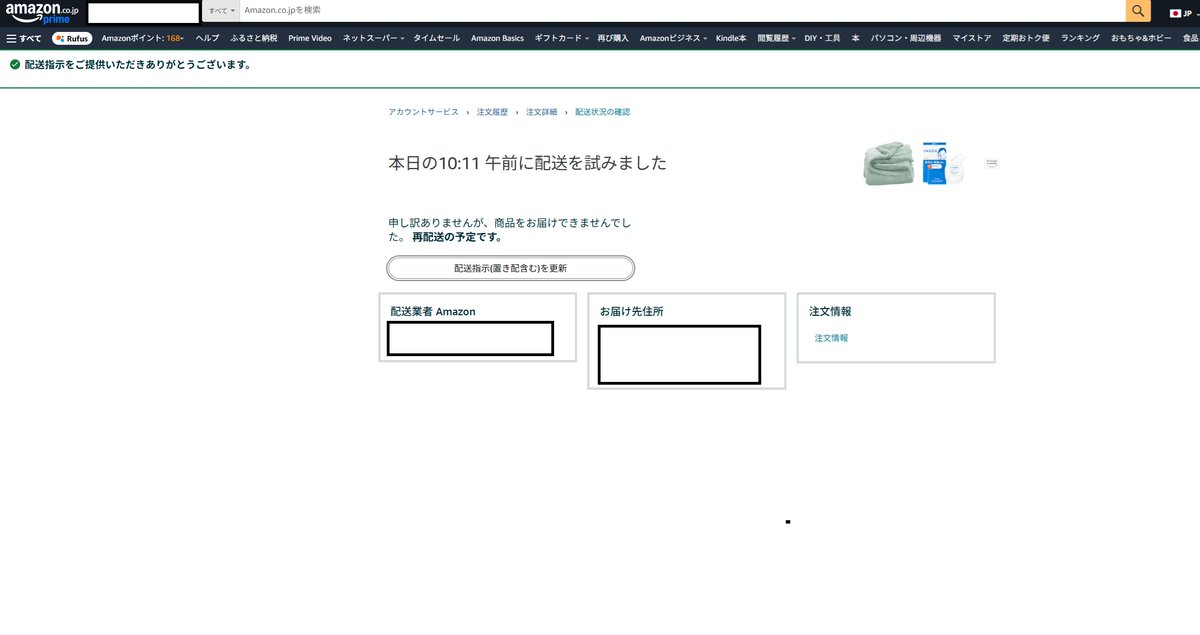This screenshot has width=1200, height=635.
Task: Expand the ギフトカード menu
Action: tap(561, 38)
